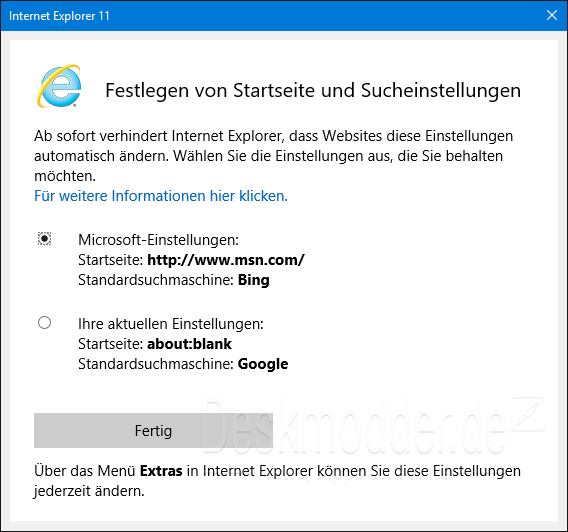Click the Internet Explorer 11 title bar text

click(x=59, y=16)
